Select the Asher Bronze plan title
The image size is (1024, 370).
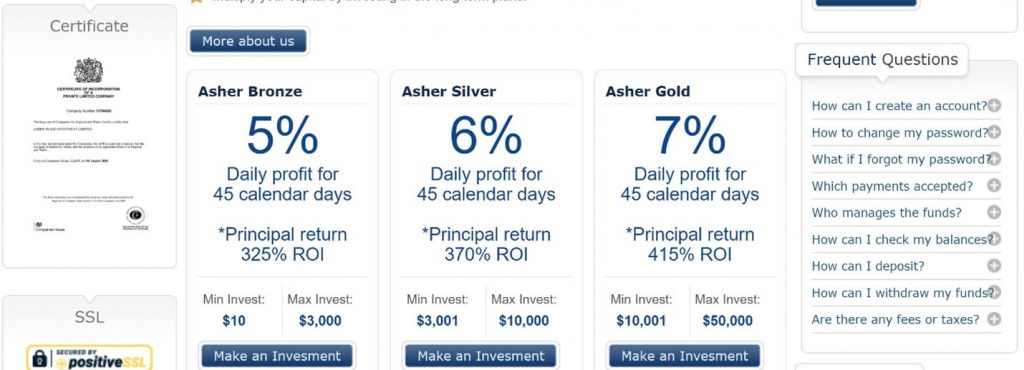point(250,91)
